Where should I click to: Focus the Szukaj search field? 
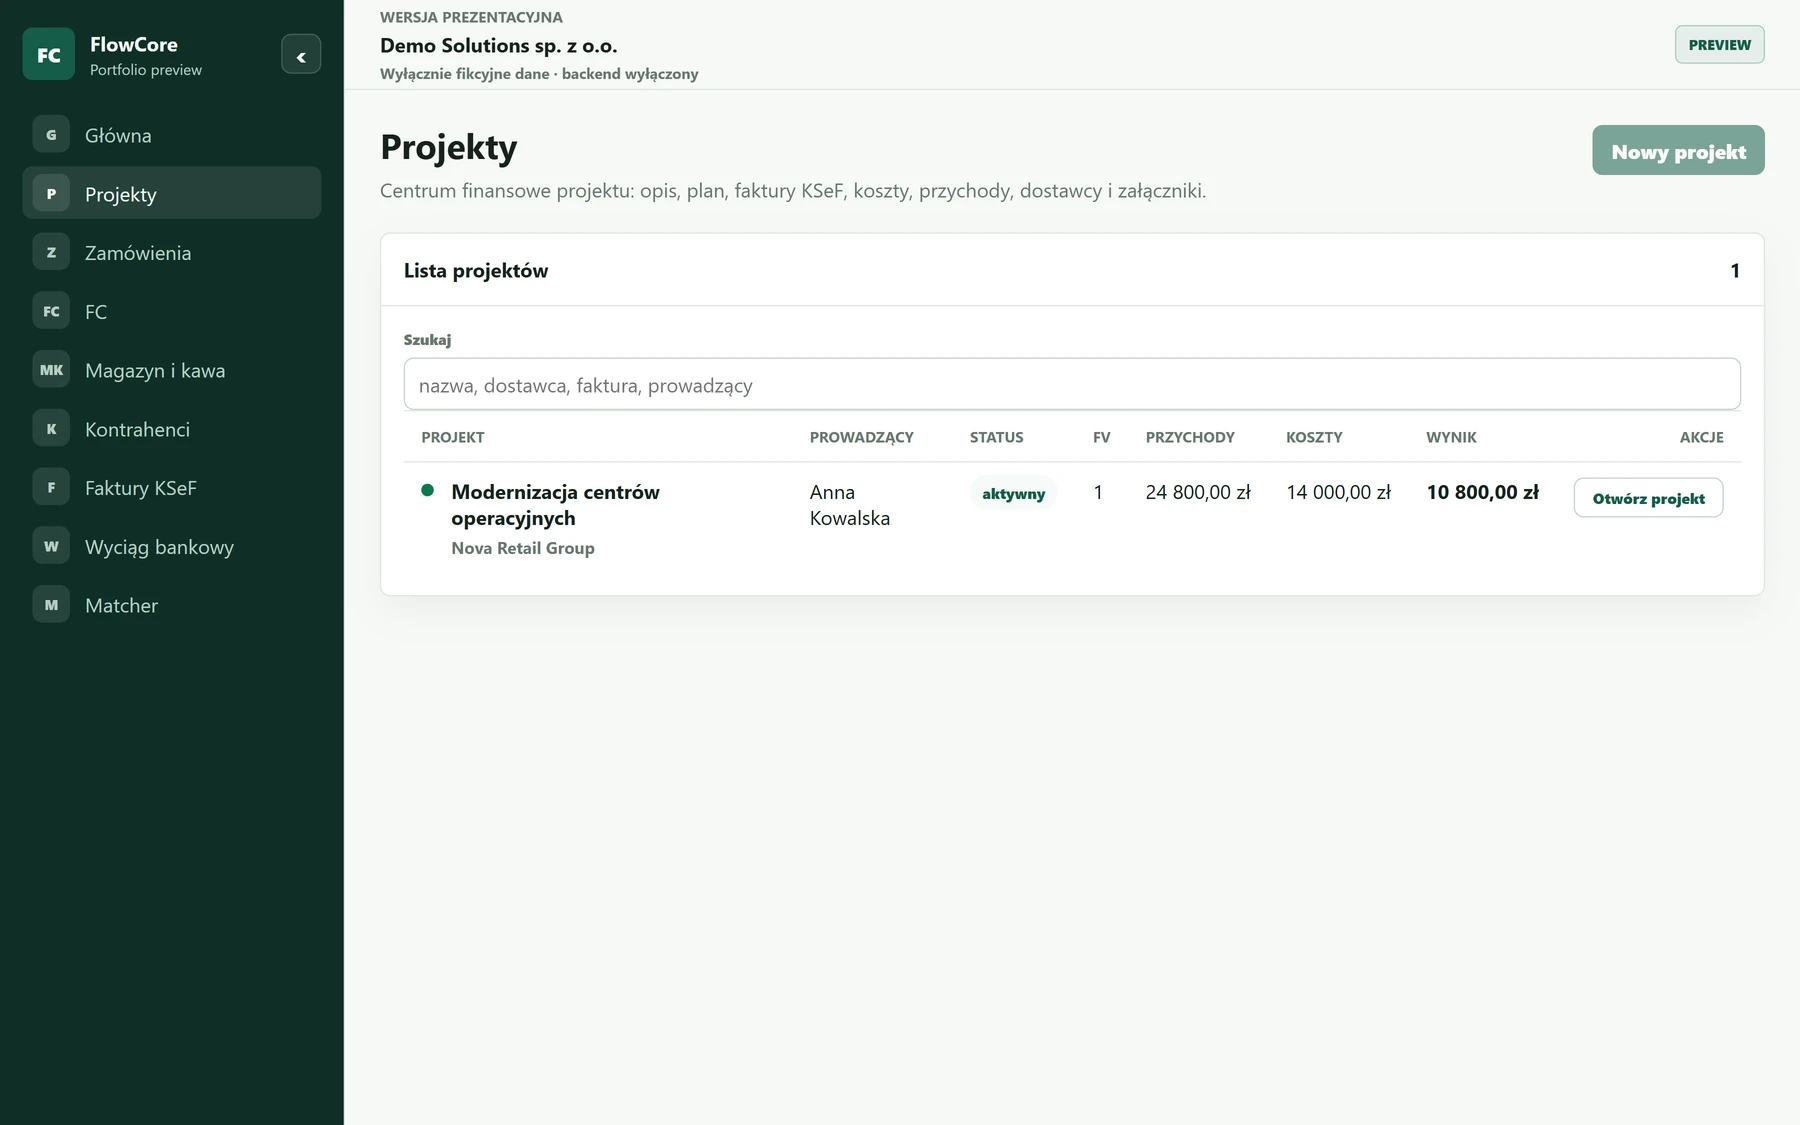[x=1072, y=384]
